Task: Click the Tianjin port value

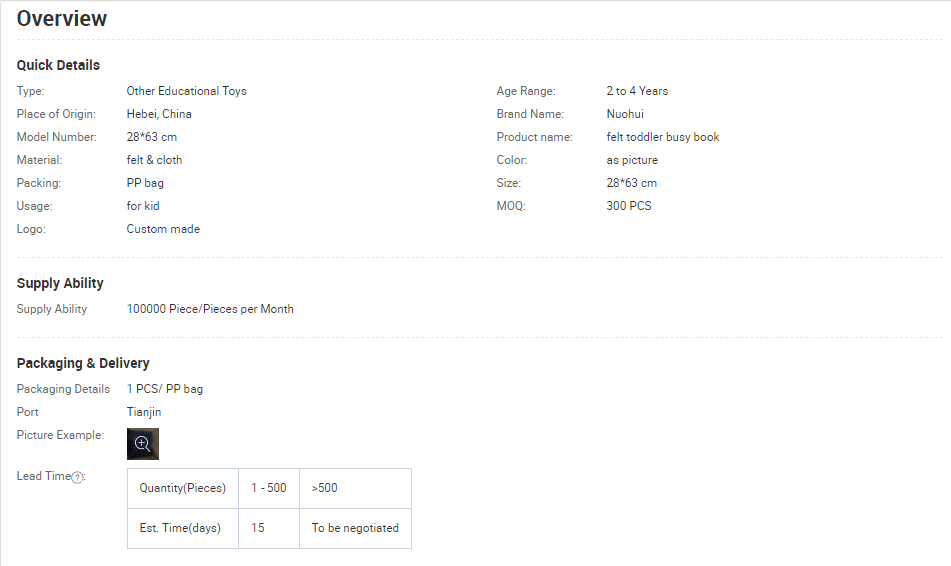Action: click(144, 412)
